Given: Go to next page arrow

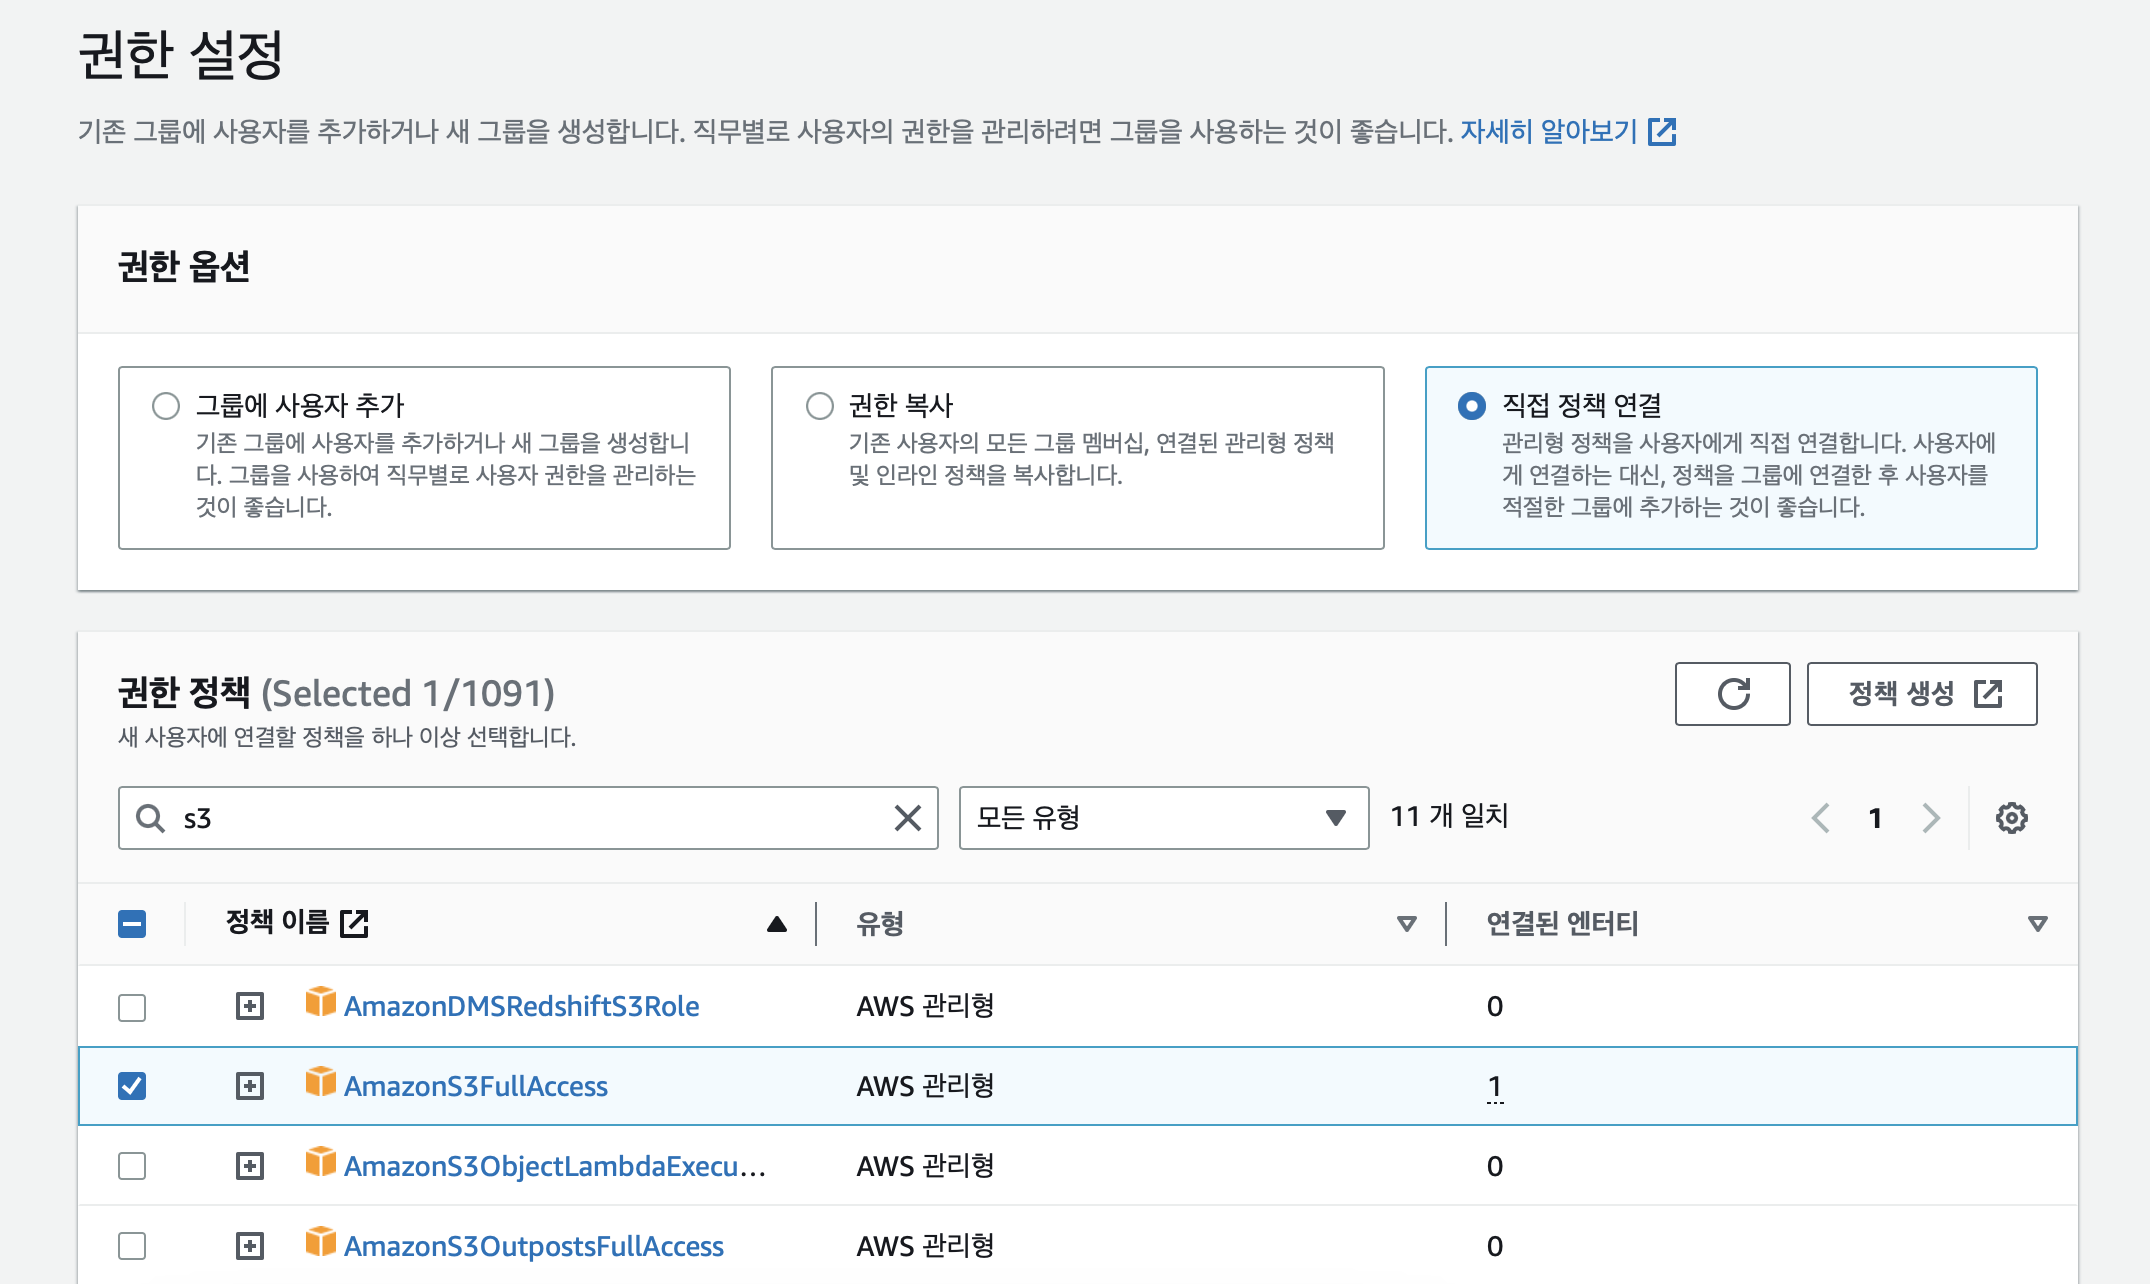Looking at the screenshot, I should 1931,818.
